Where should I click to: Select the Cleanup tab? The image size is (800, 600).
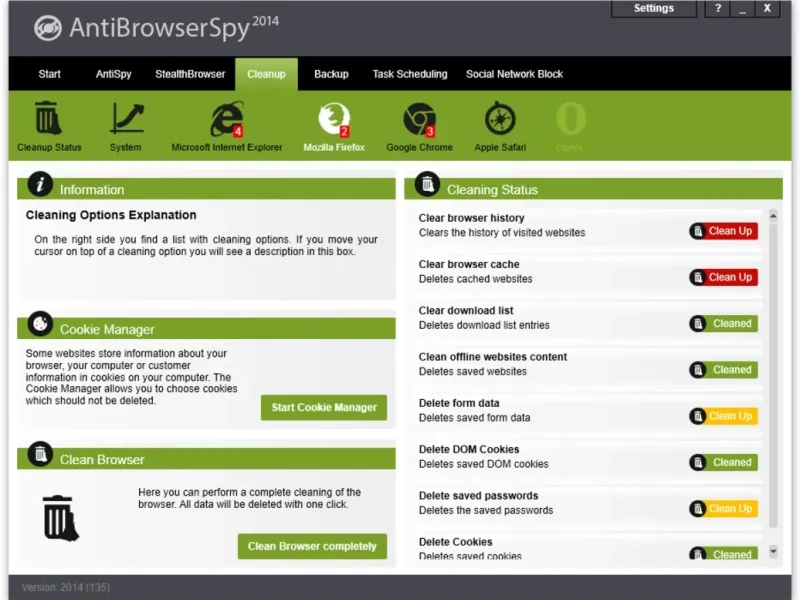point(266,74)
